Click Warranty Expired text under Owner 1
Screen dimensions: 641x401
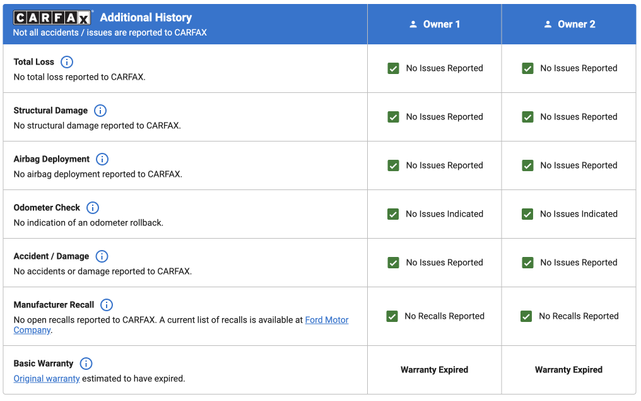point(434,370)
